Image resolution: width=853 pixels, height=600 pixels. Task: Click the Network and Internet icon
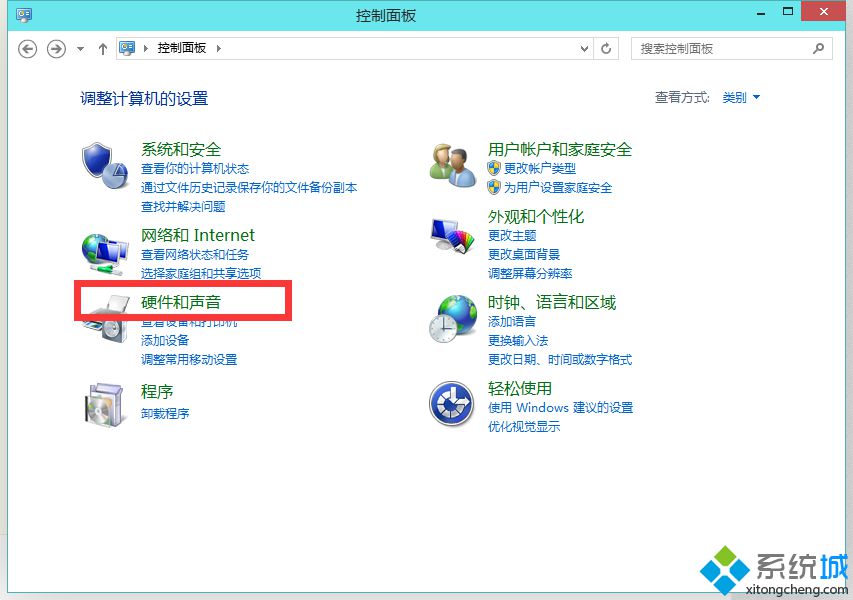tap(104, 253)
